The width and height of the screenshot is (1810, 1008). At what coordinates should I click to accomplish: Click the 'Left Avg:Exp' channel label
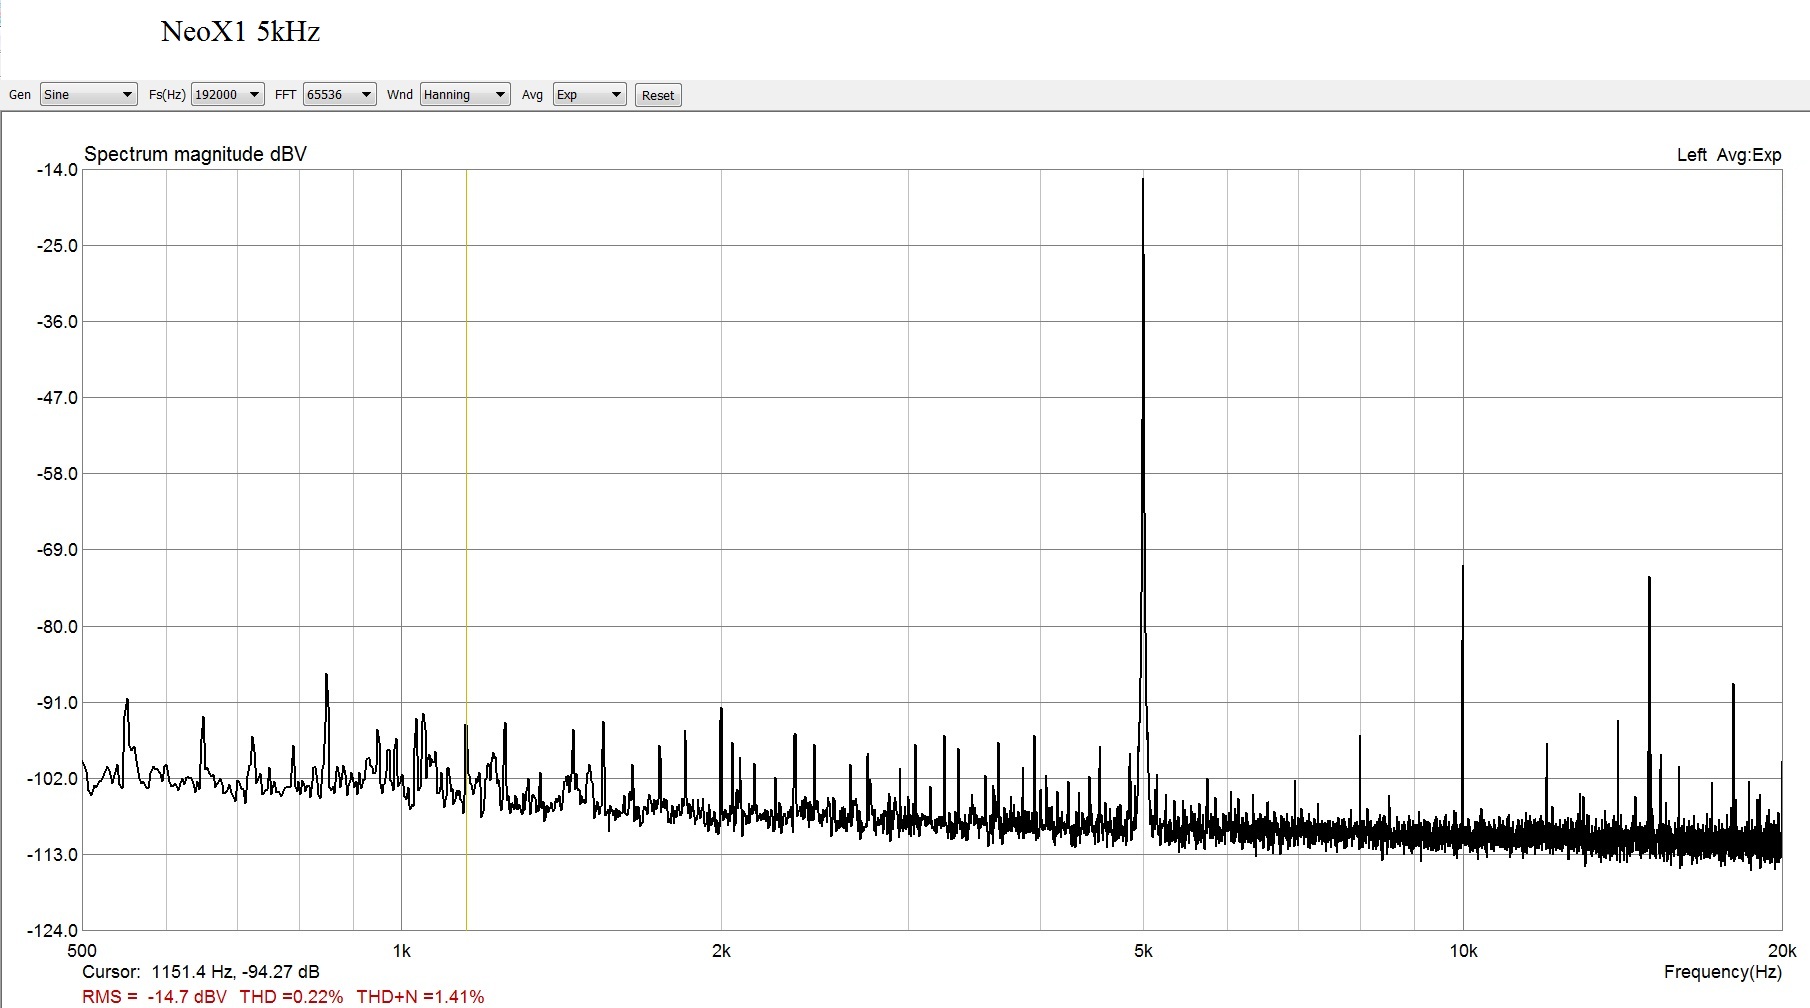pyautogui.click(x=1729, y=155)
